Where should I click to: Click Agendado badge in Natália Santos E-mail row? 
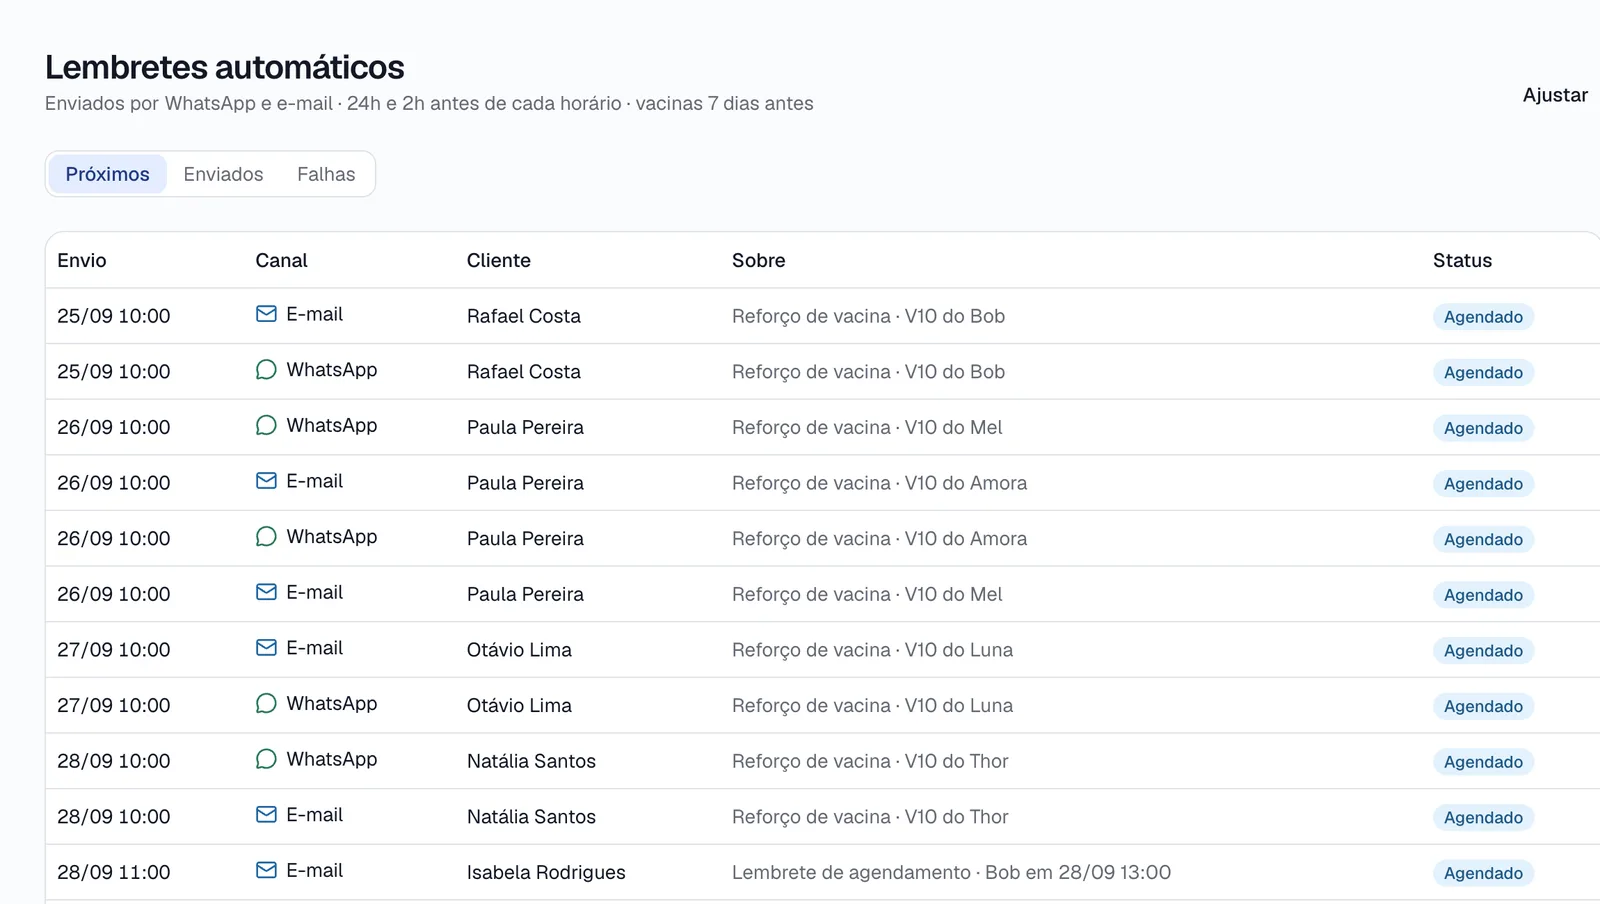1483,817
